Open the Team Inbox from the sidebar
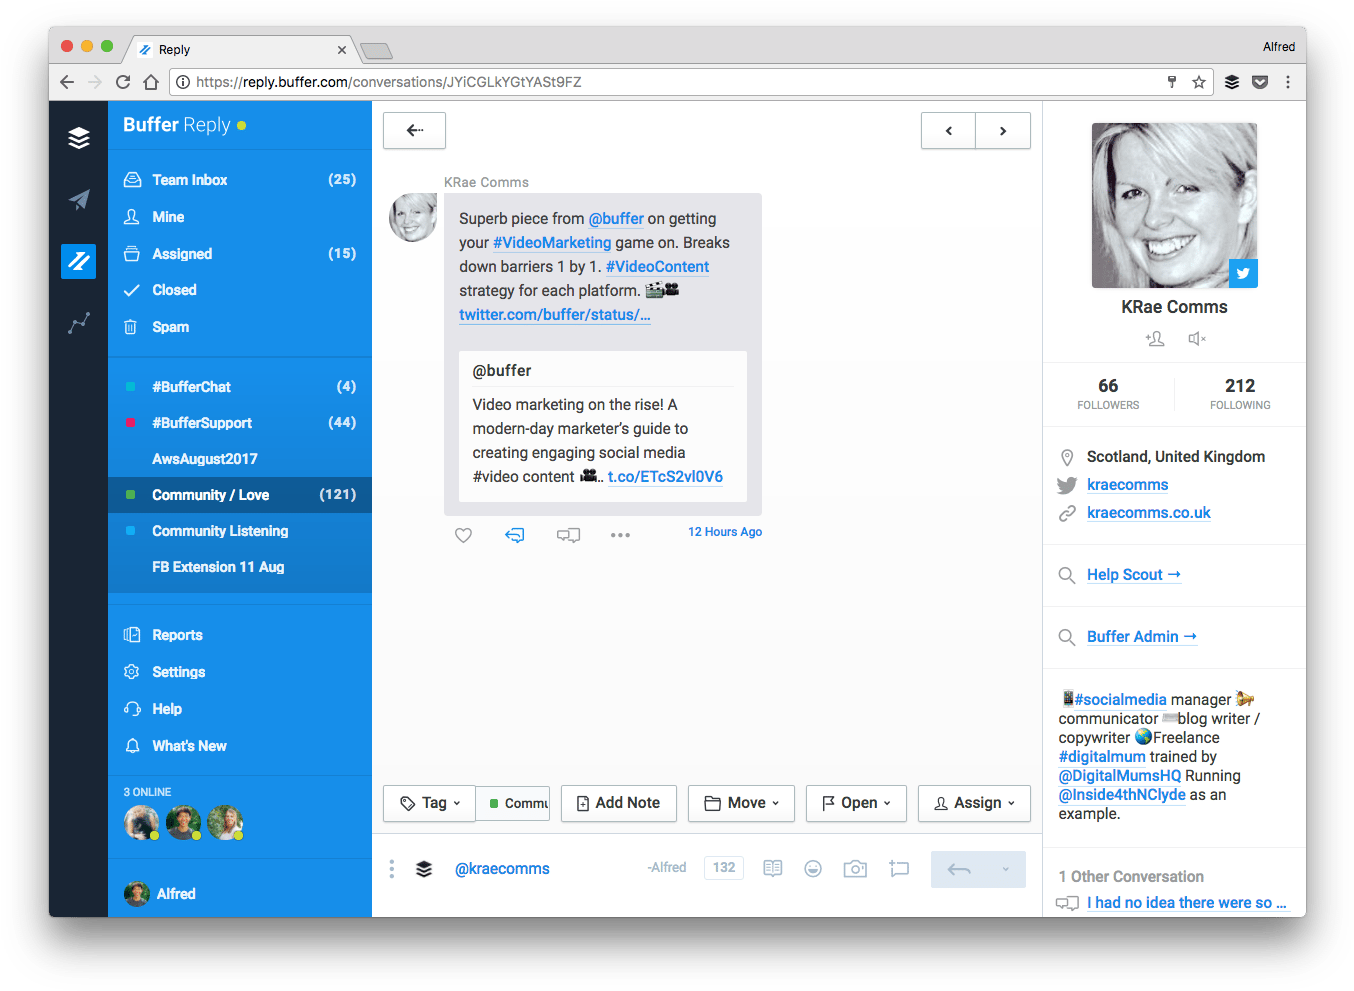 click(190, 179)
